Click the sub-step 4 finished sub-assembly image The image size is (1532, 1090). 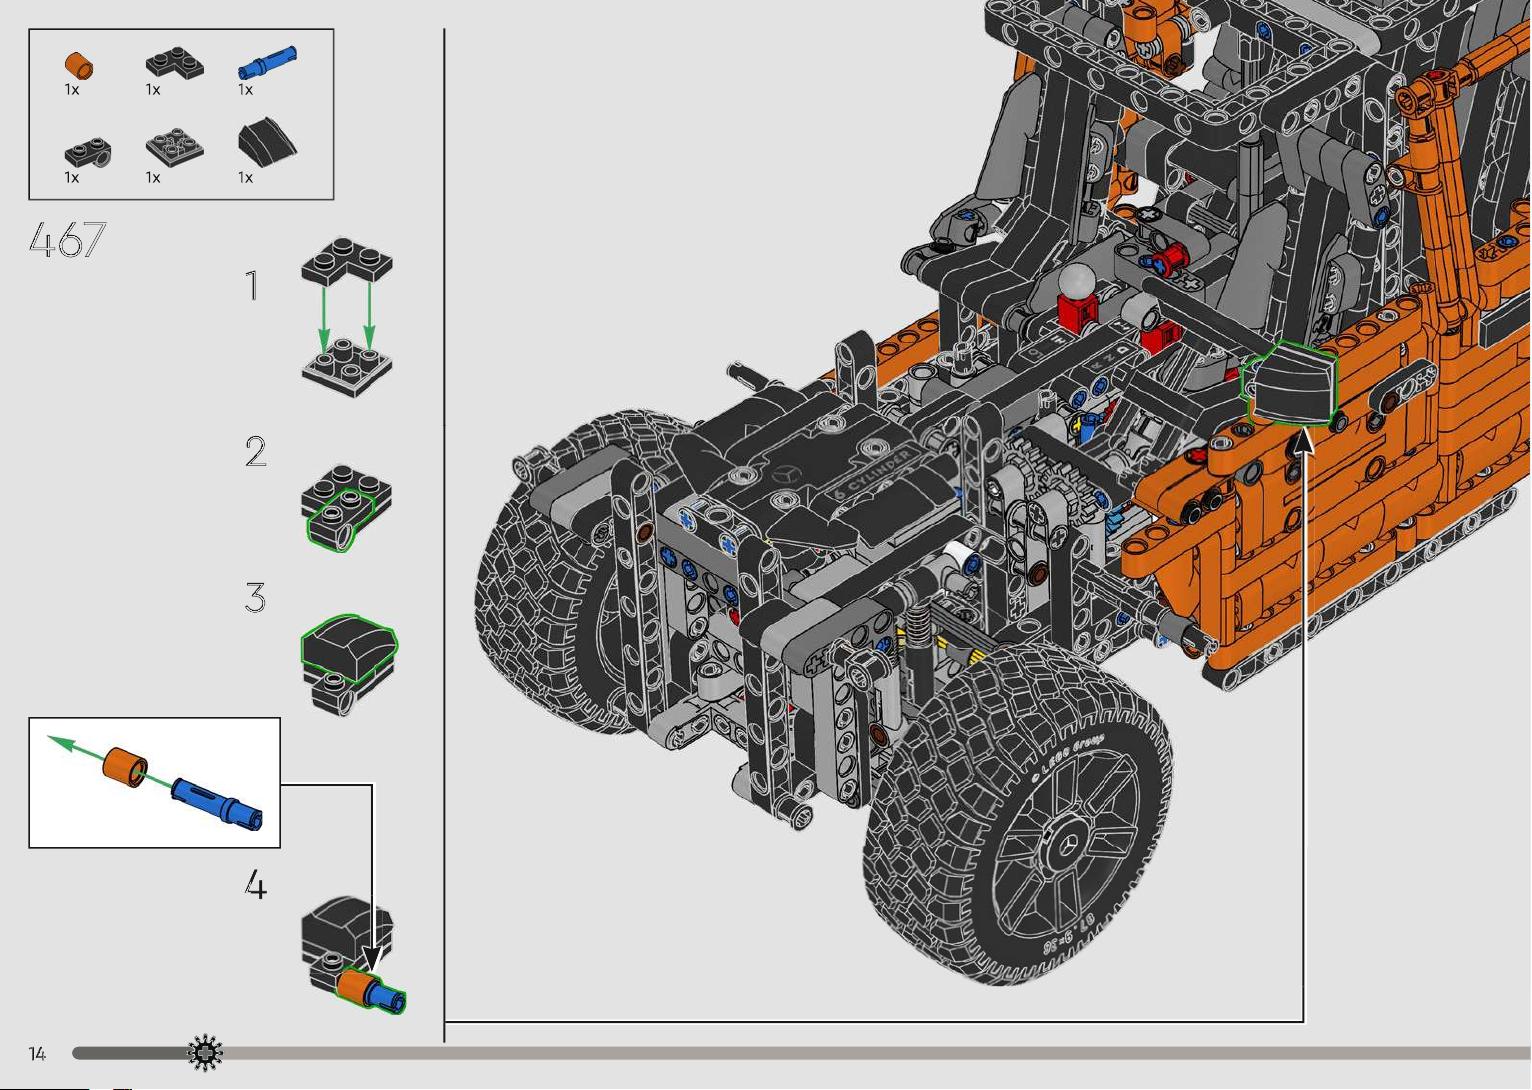353,955
